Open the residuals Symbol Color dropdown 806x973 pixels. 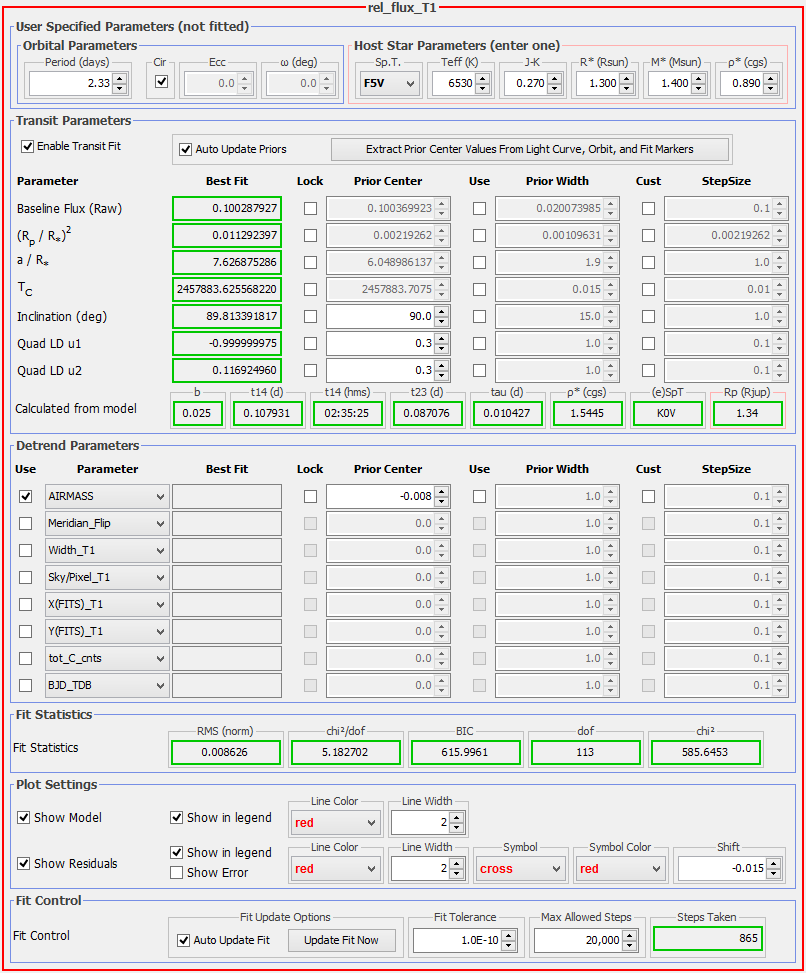(x=618, y=869)
